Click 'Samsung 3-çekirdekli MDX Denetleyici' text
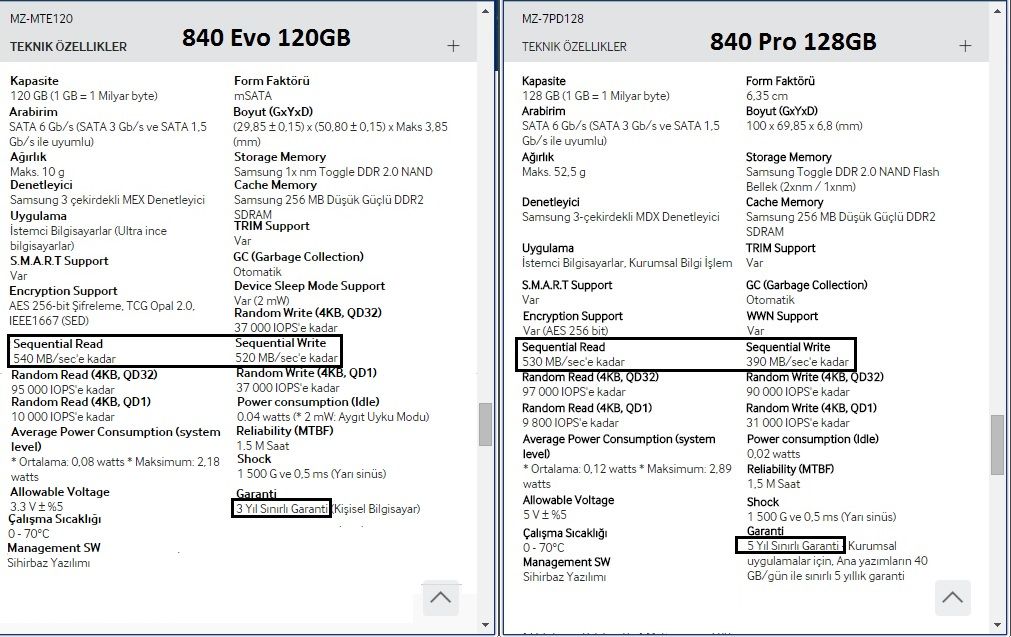1011x637 pixels. pos(621,217)
